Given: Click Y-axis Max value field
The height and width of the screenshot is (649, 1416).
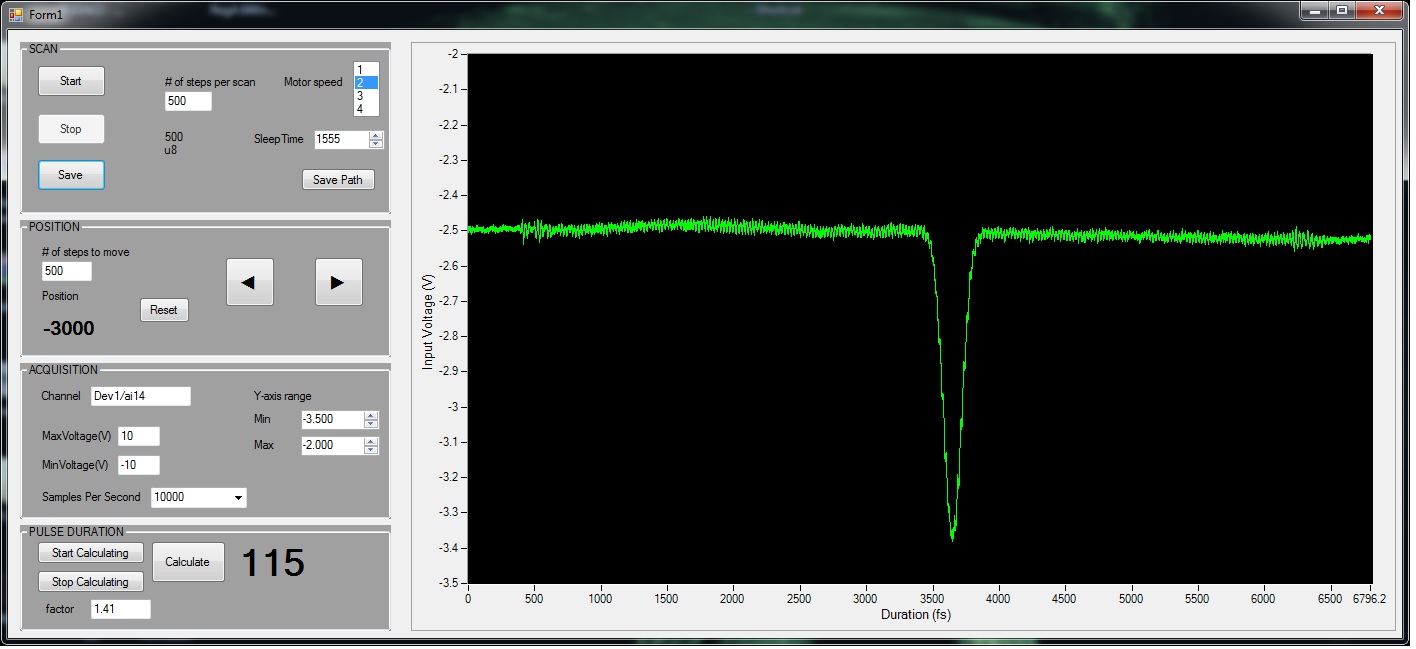Looking at the screenshot, I should point(332,446).
